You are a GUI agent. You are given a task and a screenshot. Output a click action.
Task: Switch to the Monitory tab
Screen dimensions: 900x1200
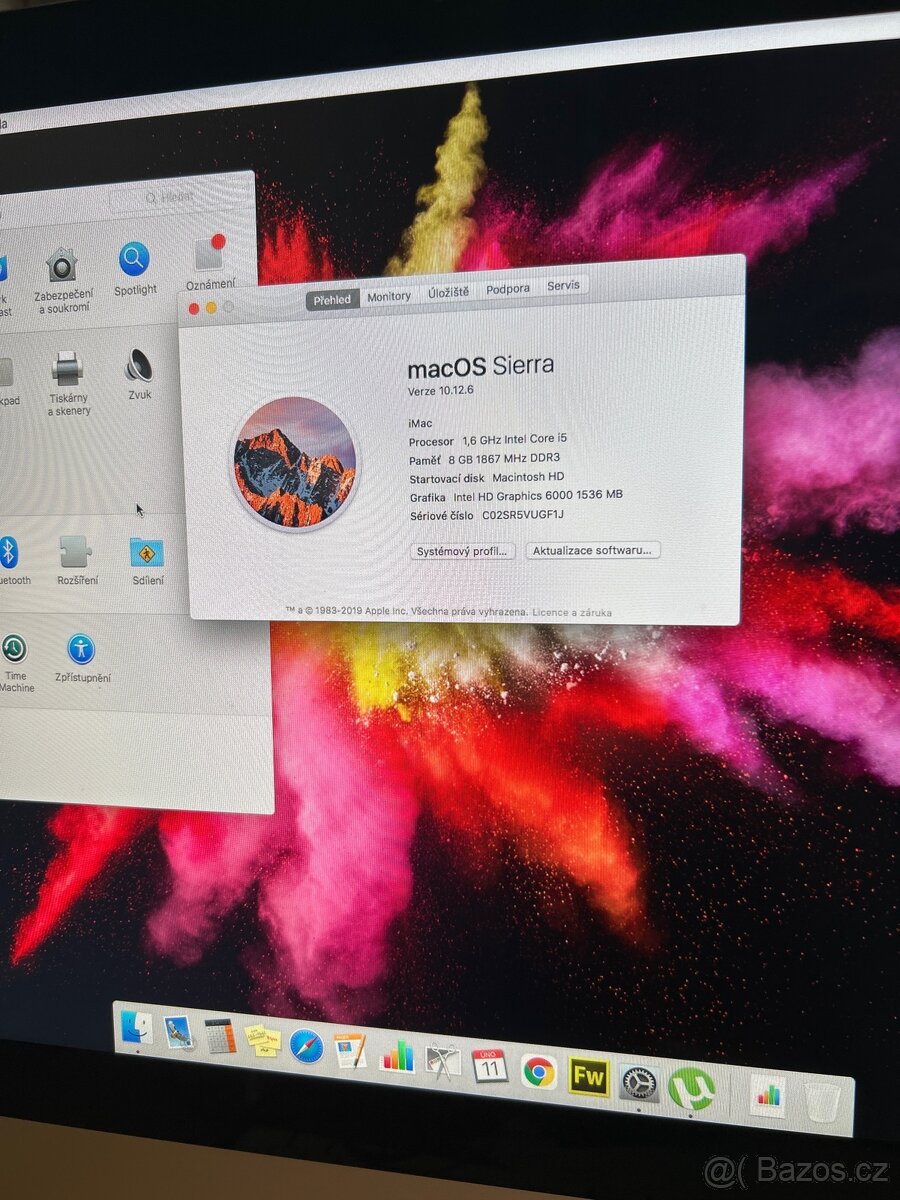(x=388, y=295)
